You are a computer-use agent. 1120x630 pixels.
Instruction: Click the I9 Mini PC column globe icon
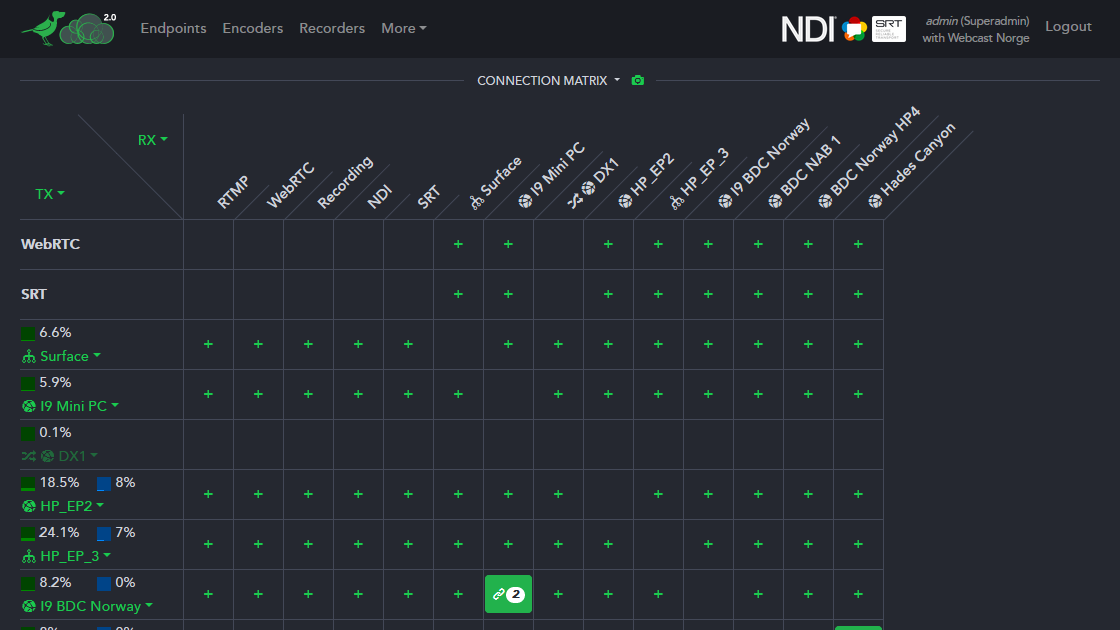point(525,201)
